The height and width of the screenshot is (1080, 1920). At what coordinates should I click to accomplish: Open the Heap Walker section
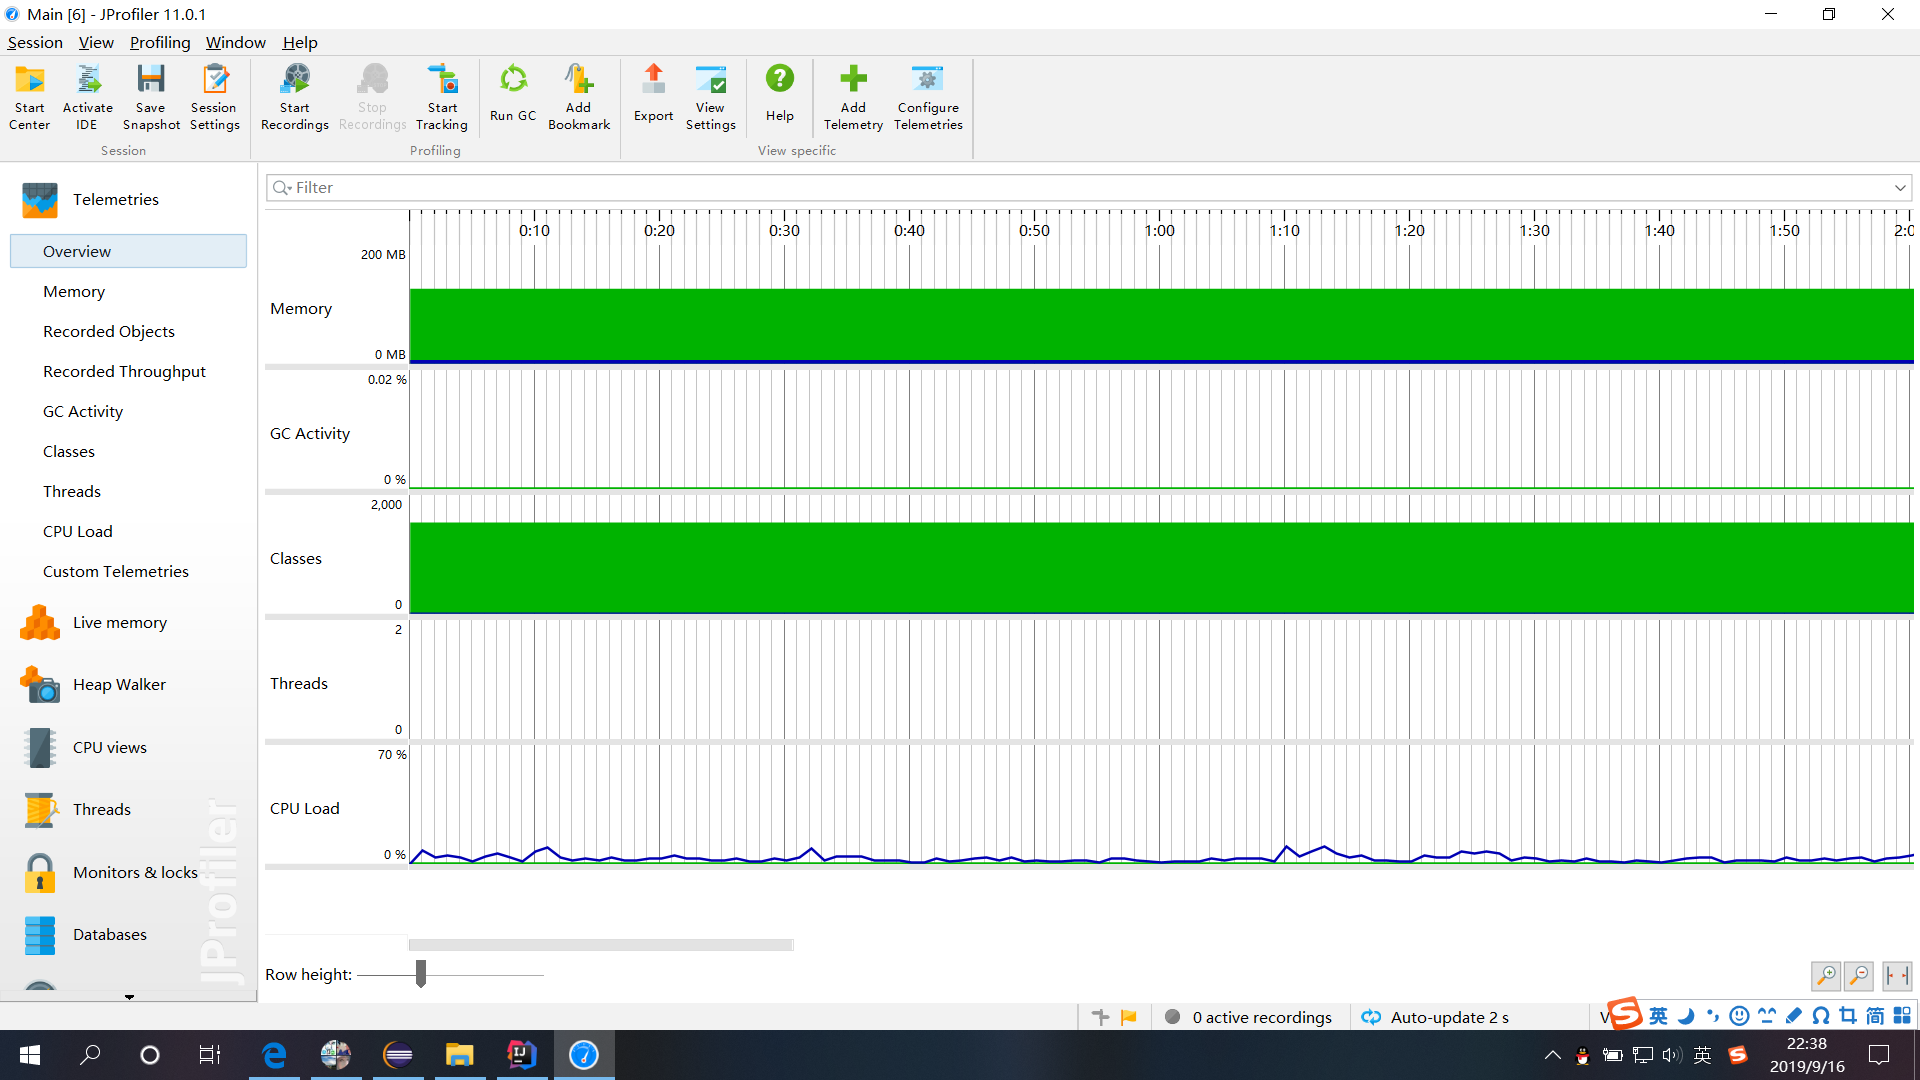[x=118, y=685]
